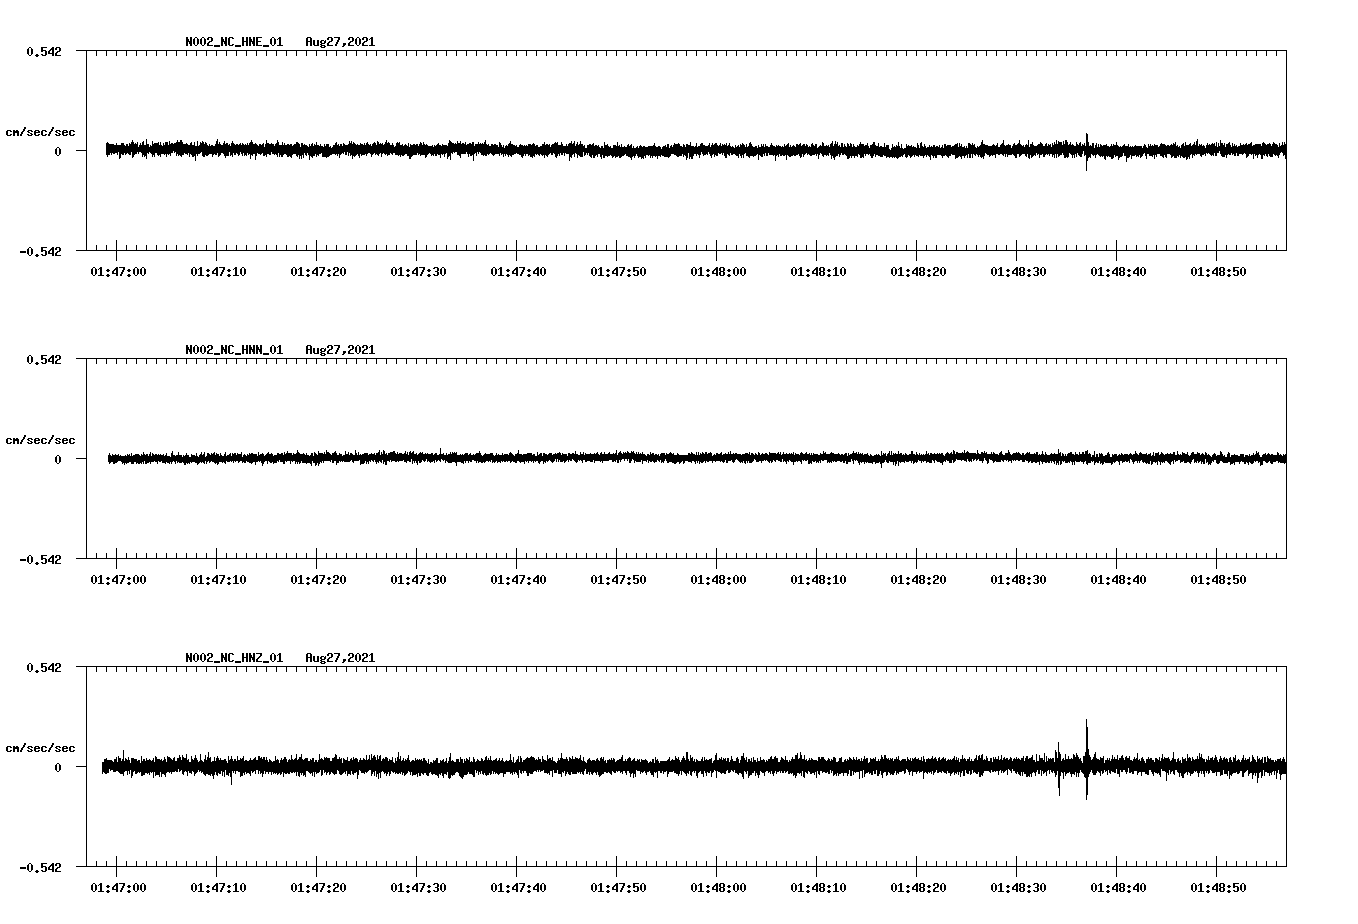Screen dimensions: 1358x924
Task: Click the tallest spike on the HNZ trace
Action: [x=1086, y=758]
